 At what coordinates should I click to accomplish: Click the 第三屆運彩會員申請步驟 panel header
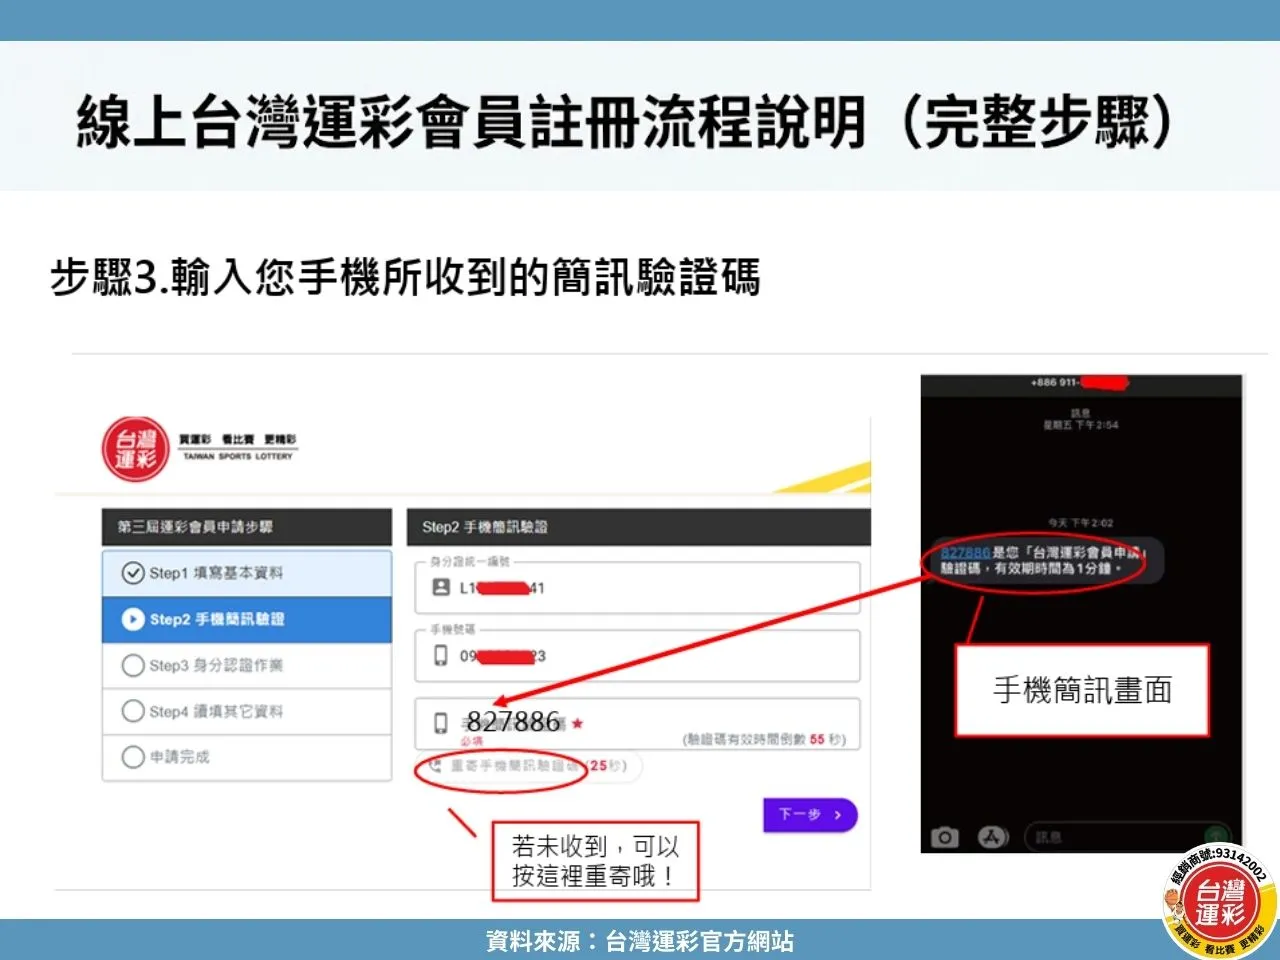point(247,527)
